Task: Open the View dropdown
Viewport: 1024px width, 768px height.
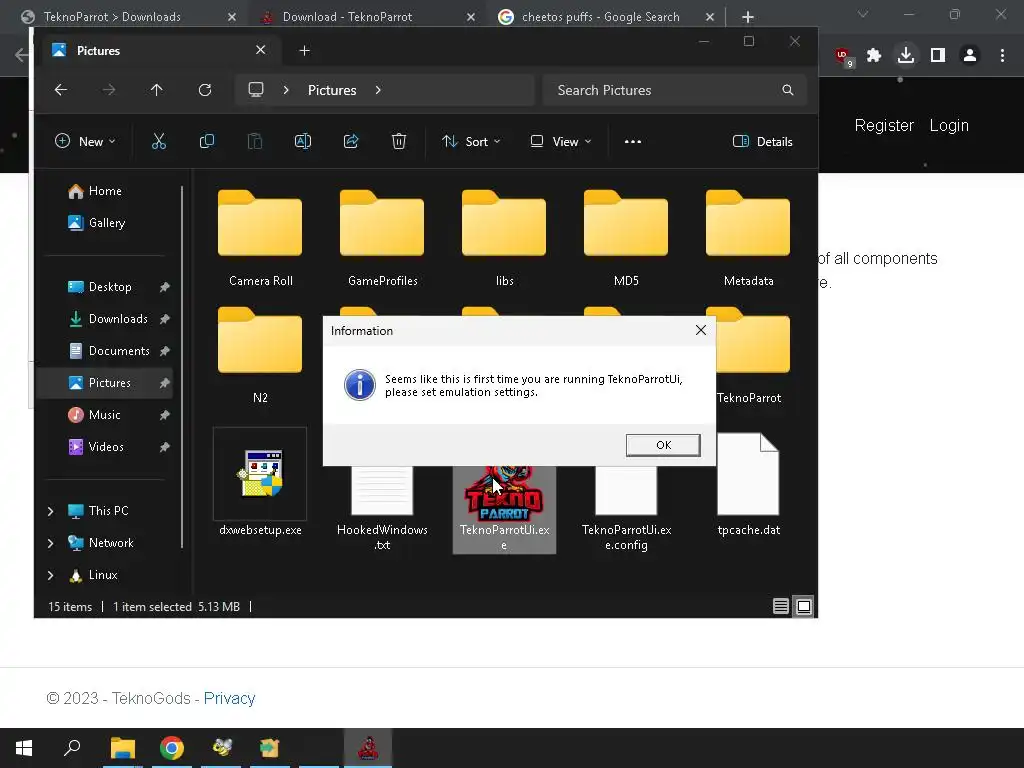Action: pyautogui.click(x=560, y=142)
